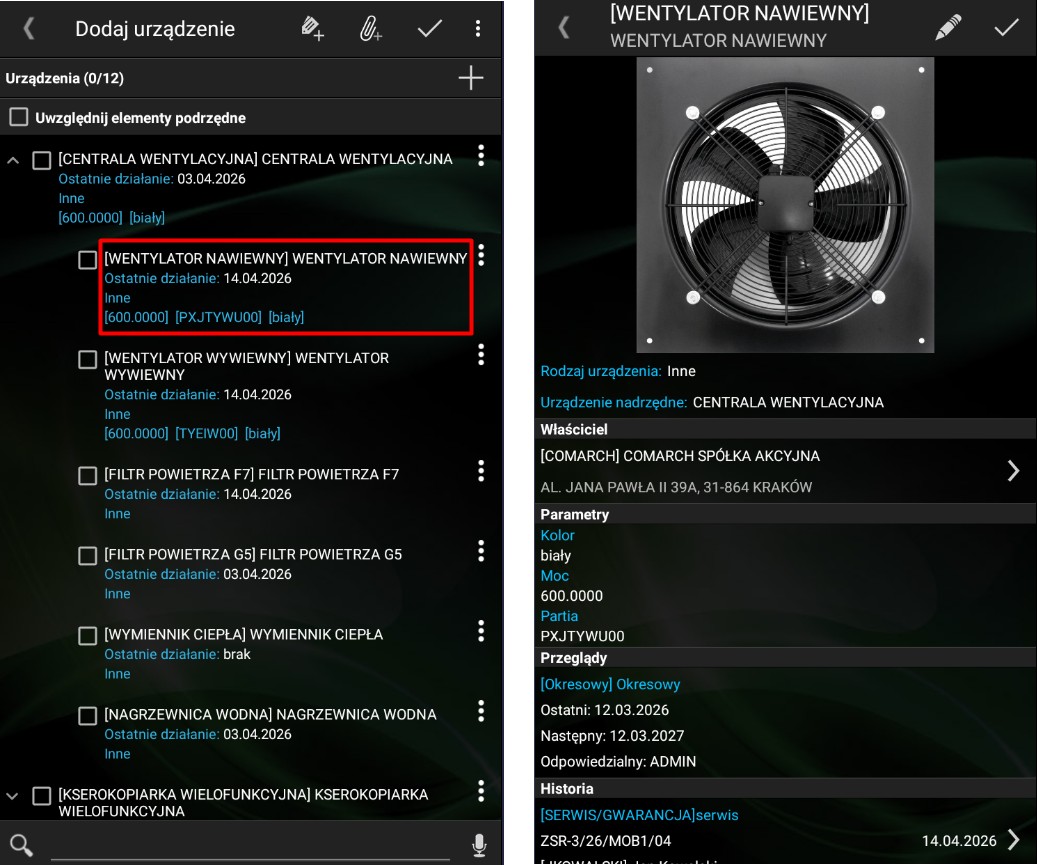The height and width of the screenshot is (865, 1037).
Task: Click the magnifier search icon
Action: point(21,845)
